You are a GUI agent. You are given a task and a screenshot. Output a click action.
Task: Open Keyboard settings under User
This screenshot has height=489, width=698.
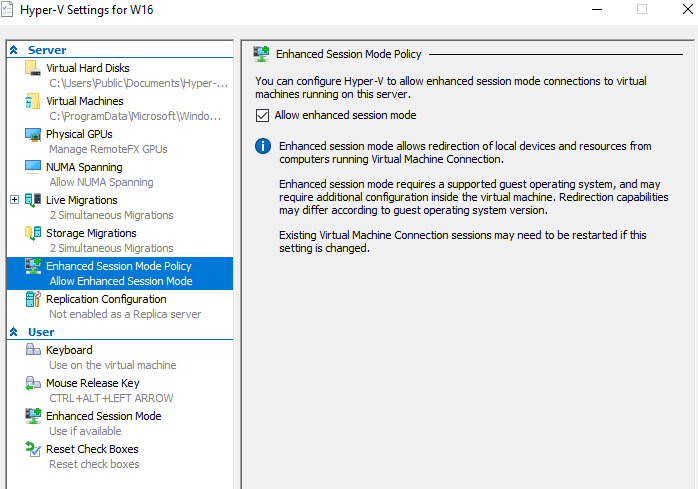69,350
